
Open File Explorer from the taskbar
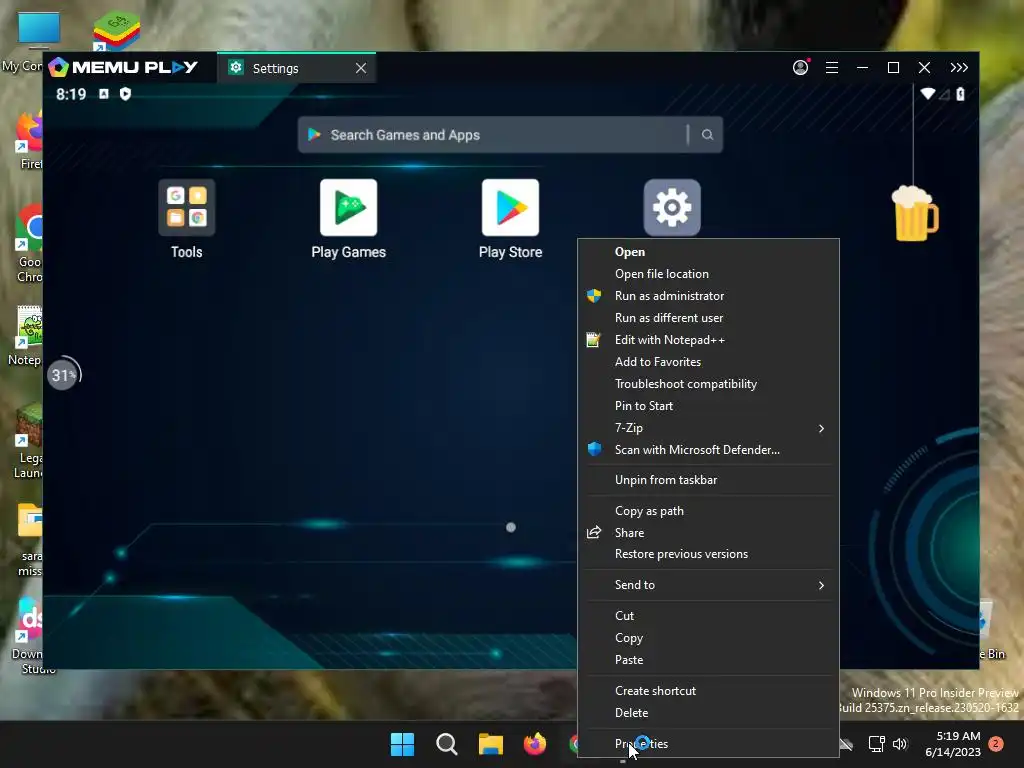[490, 744]
